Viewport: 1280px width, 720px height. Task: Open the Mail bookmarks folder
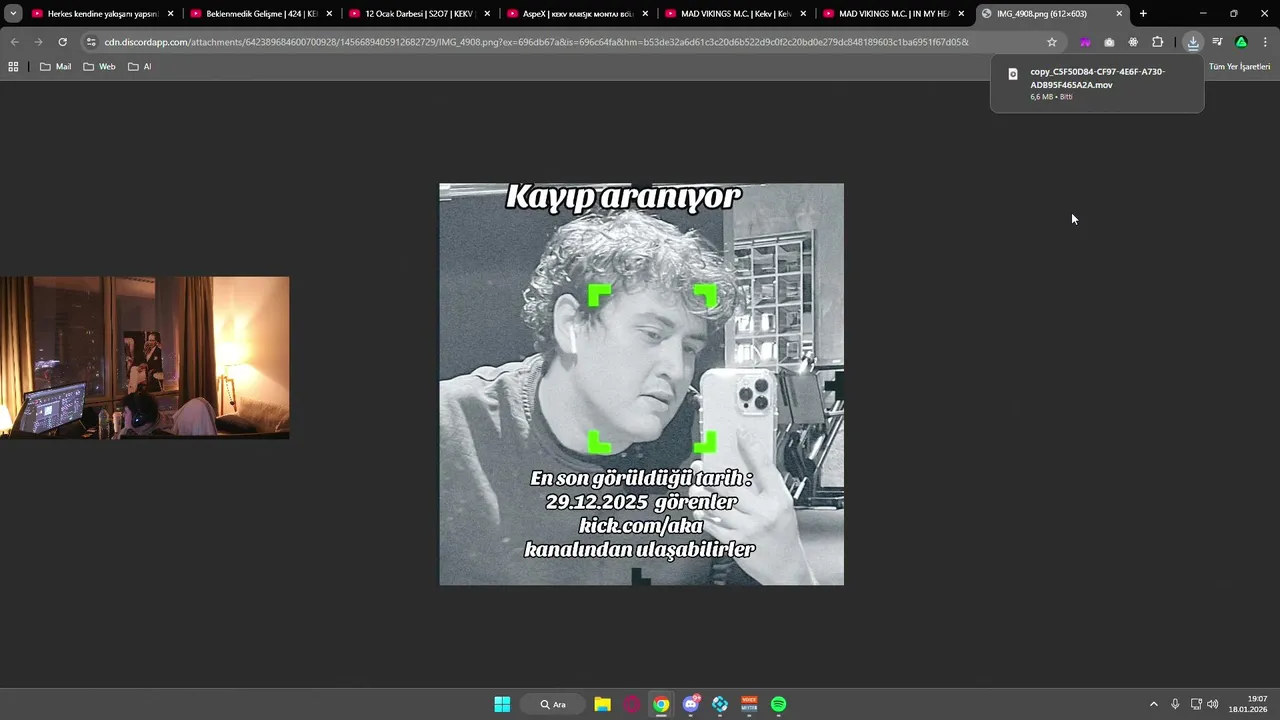pyautogui.click(x=55, y=66)
